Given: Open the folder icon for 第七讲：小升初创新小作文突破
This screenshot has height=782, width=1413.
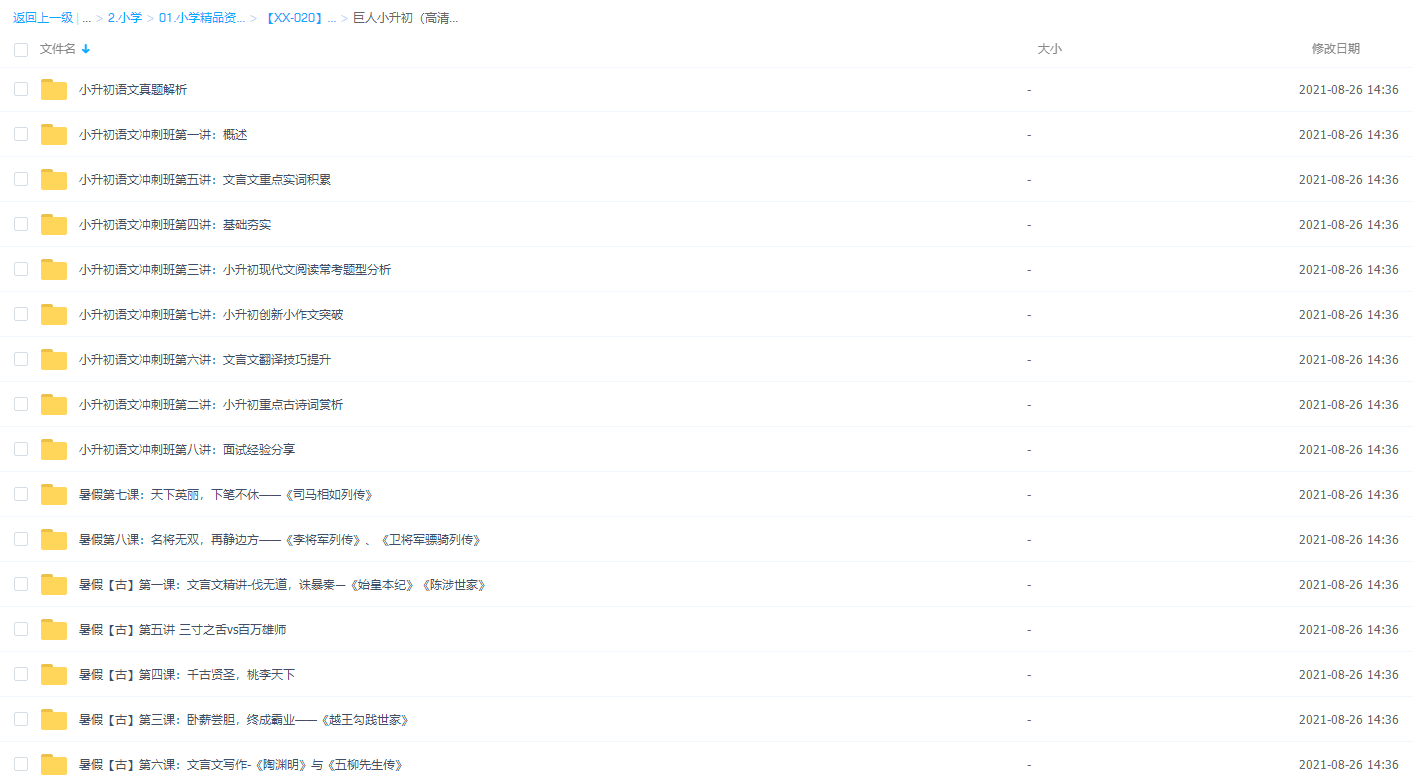Looking at the screenshot, I should 53,314.
